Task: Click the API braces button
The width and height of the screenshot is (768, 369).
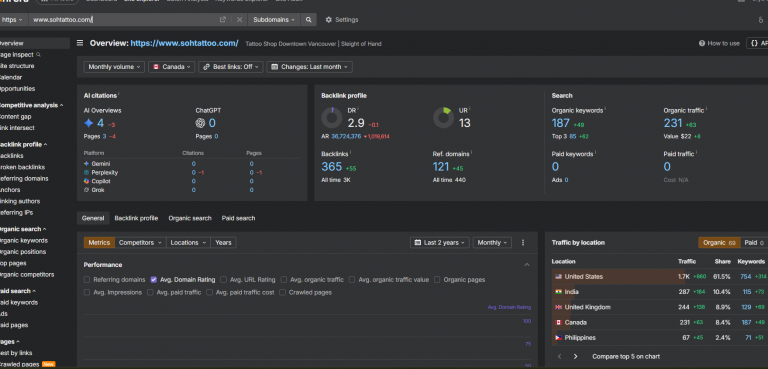Action: coord(757,43)
